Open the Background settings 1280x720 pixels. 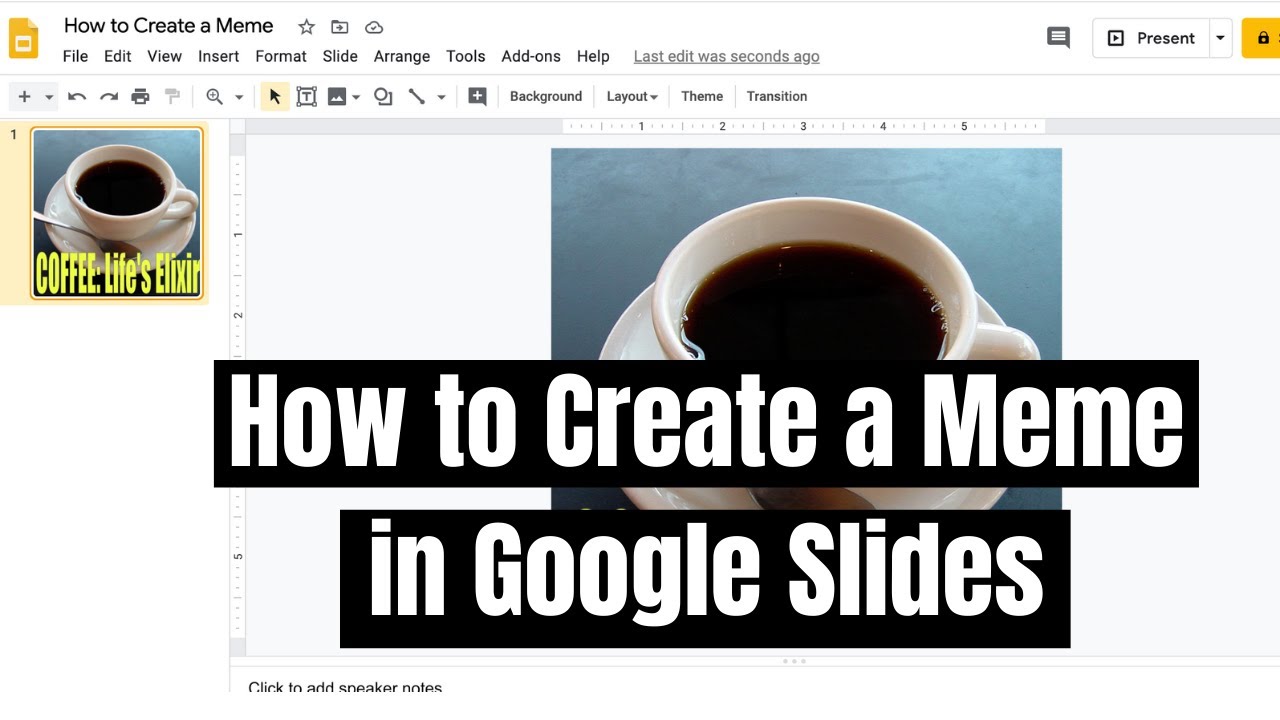(x=546, y=96)
